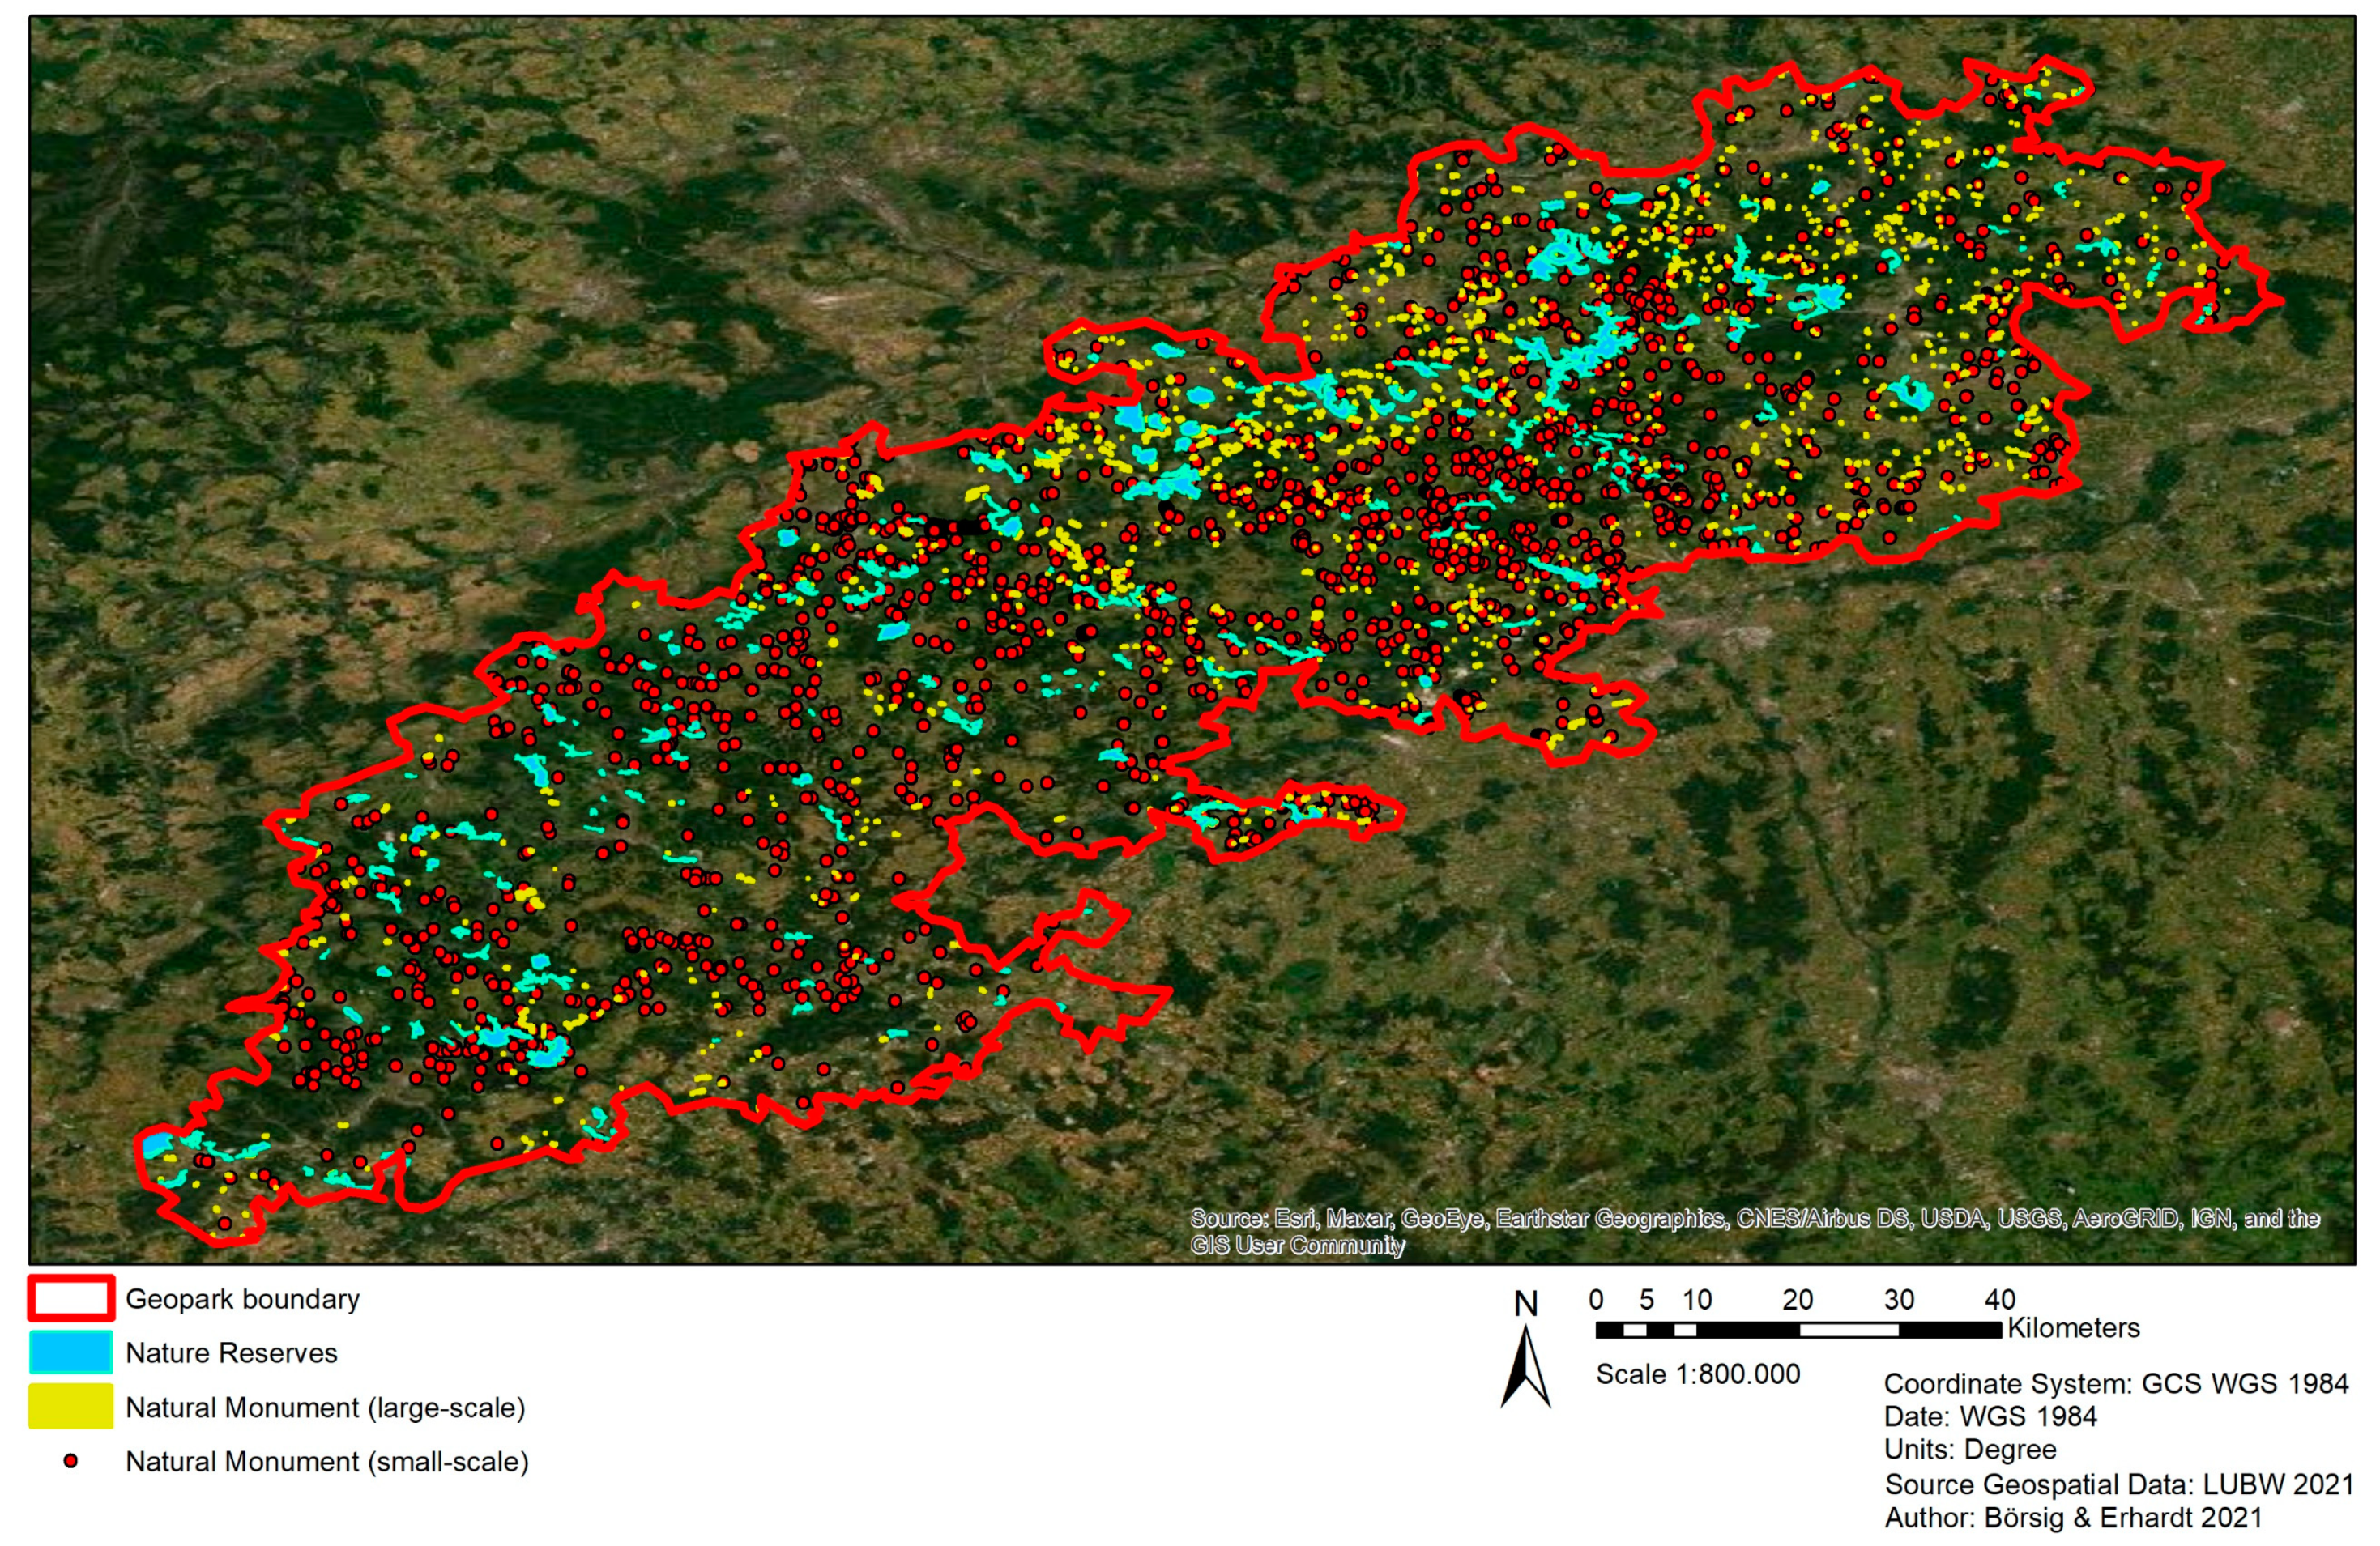Click the cyan Nature Reserves swatch
Viewport: 2380px width, 1546px height.
pos(70,1353)
